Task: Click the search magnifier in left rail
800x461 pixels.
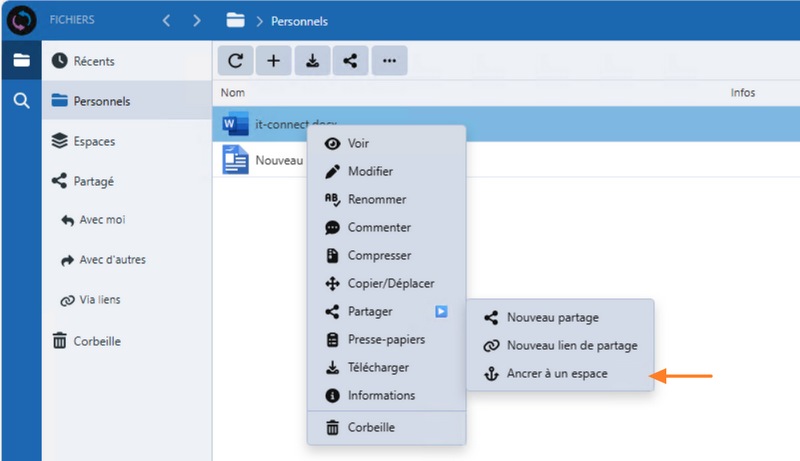Action: tap(21, 100)
